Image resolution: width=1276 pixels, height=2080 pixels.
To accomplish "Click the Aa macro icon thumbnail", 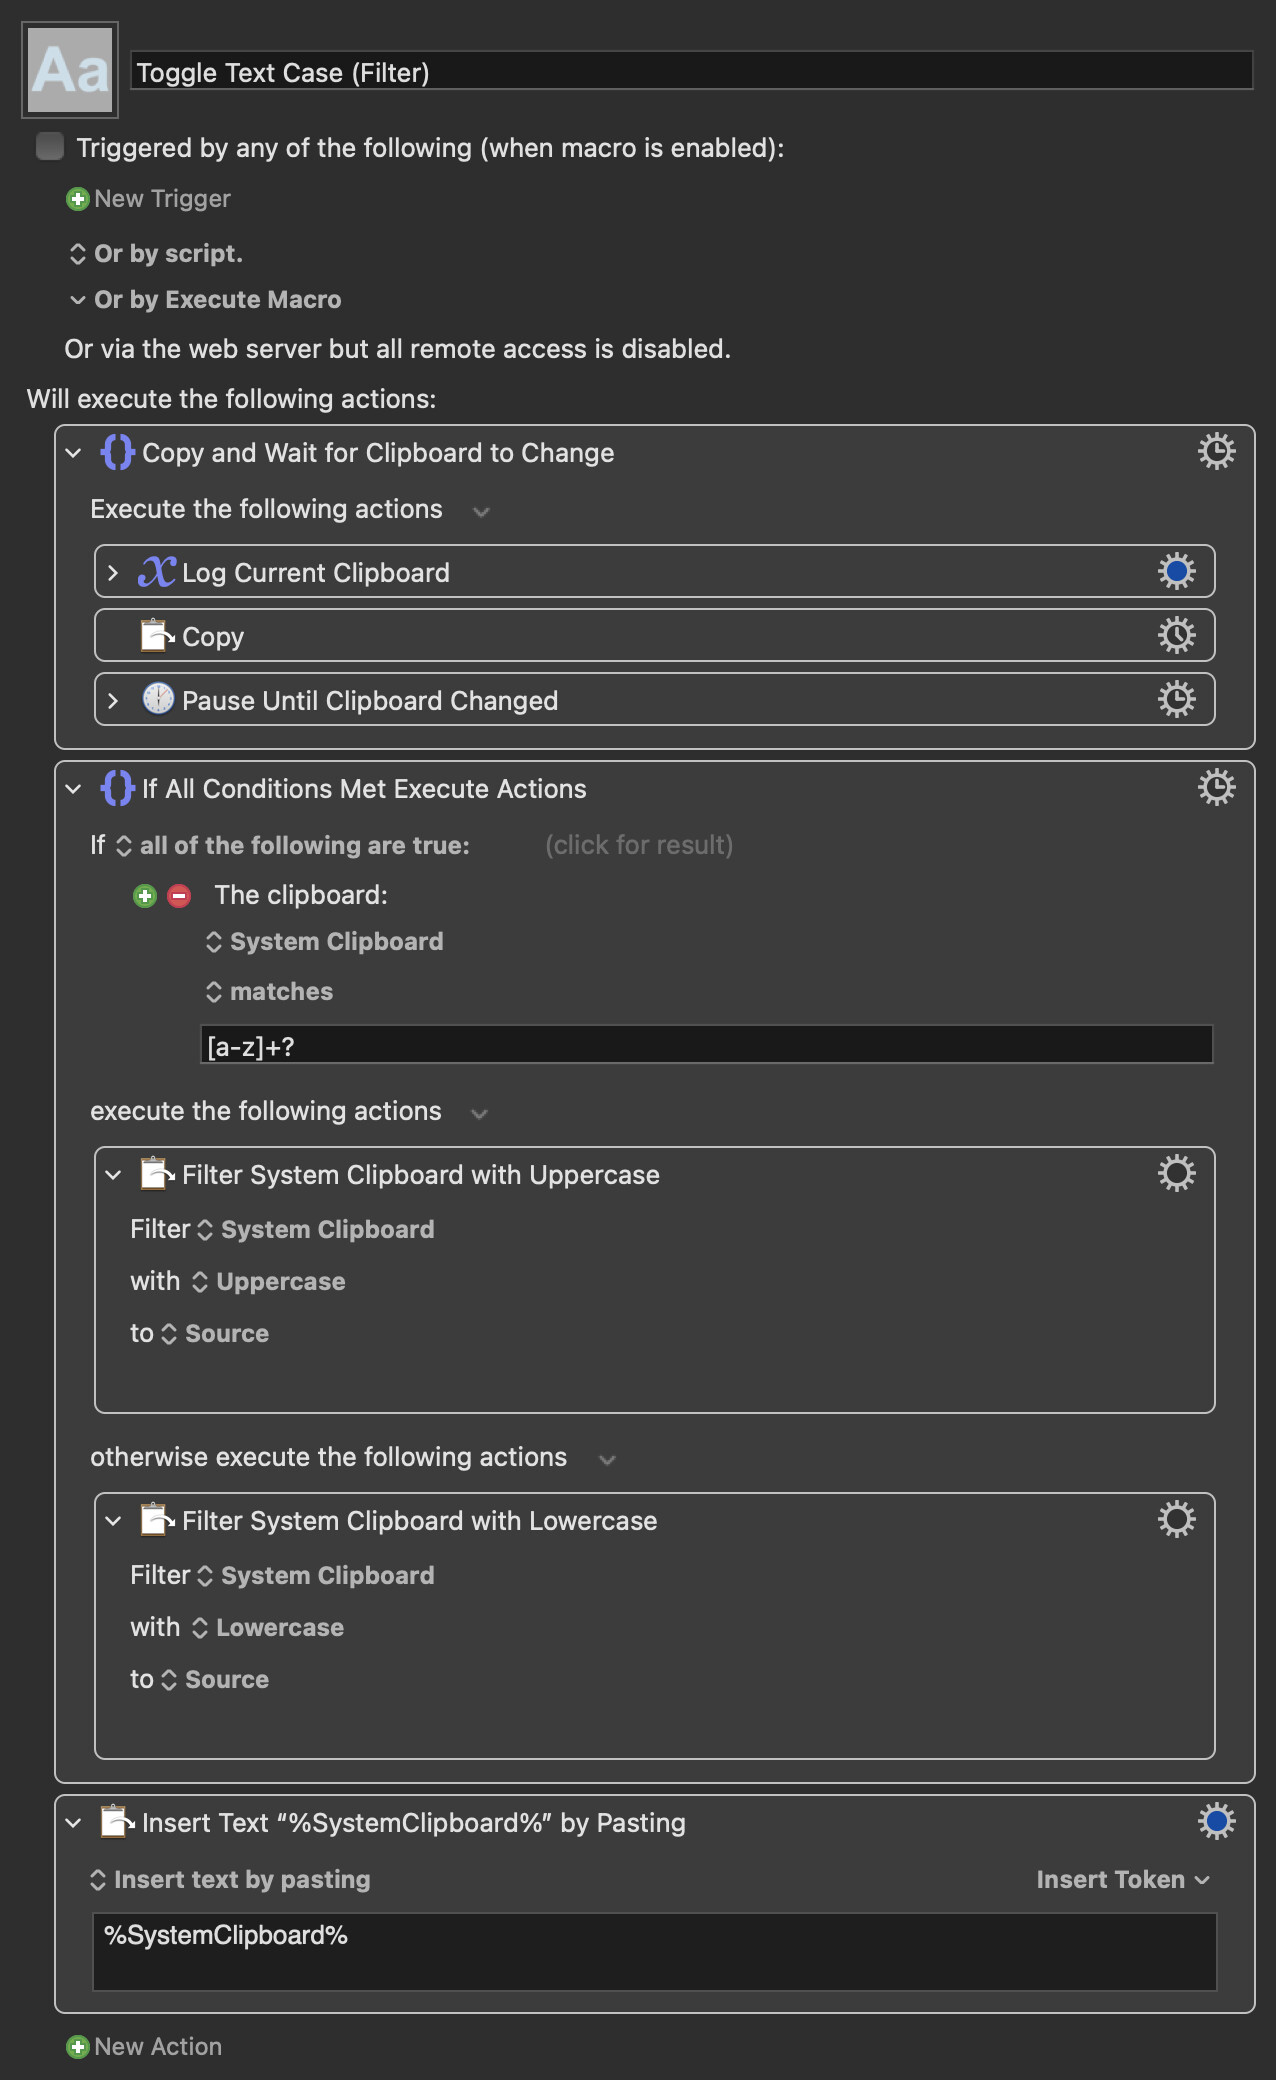I will (70, 70).
